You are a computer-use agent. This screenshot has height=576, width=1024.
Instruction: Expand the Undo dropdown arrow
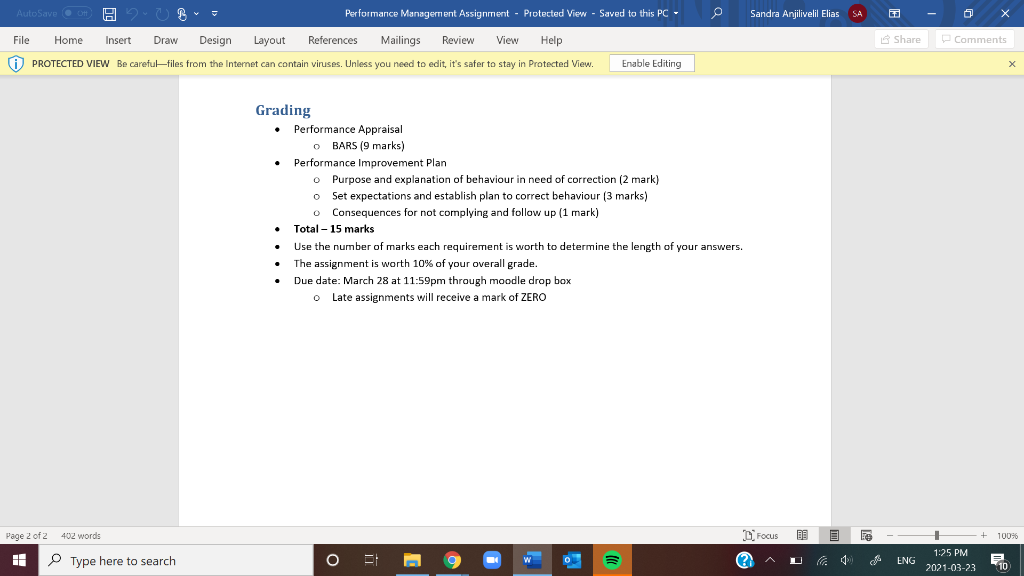(x=145, y=13)
